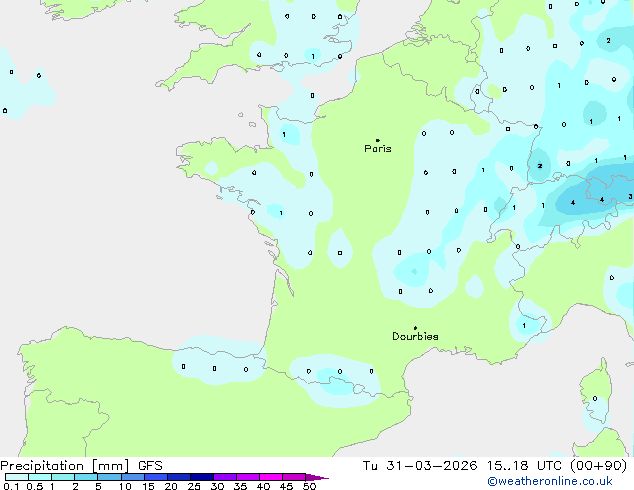Image resolution: width=634 pixels, height=490 pixels.
Task: Click the legend label '0.5'
Action: [35, 486]
